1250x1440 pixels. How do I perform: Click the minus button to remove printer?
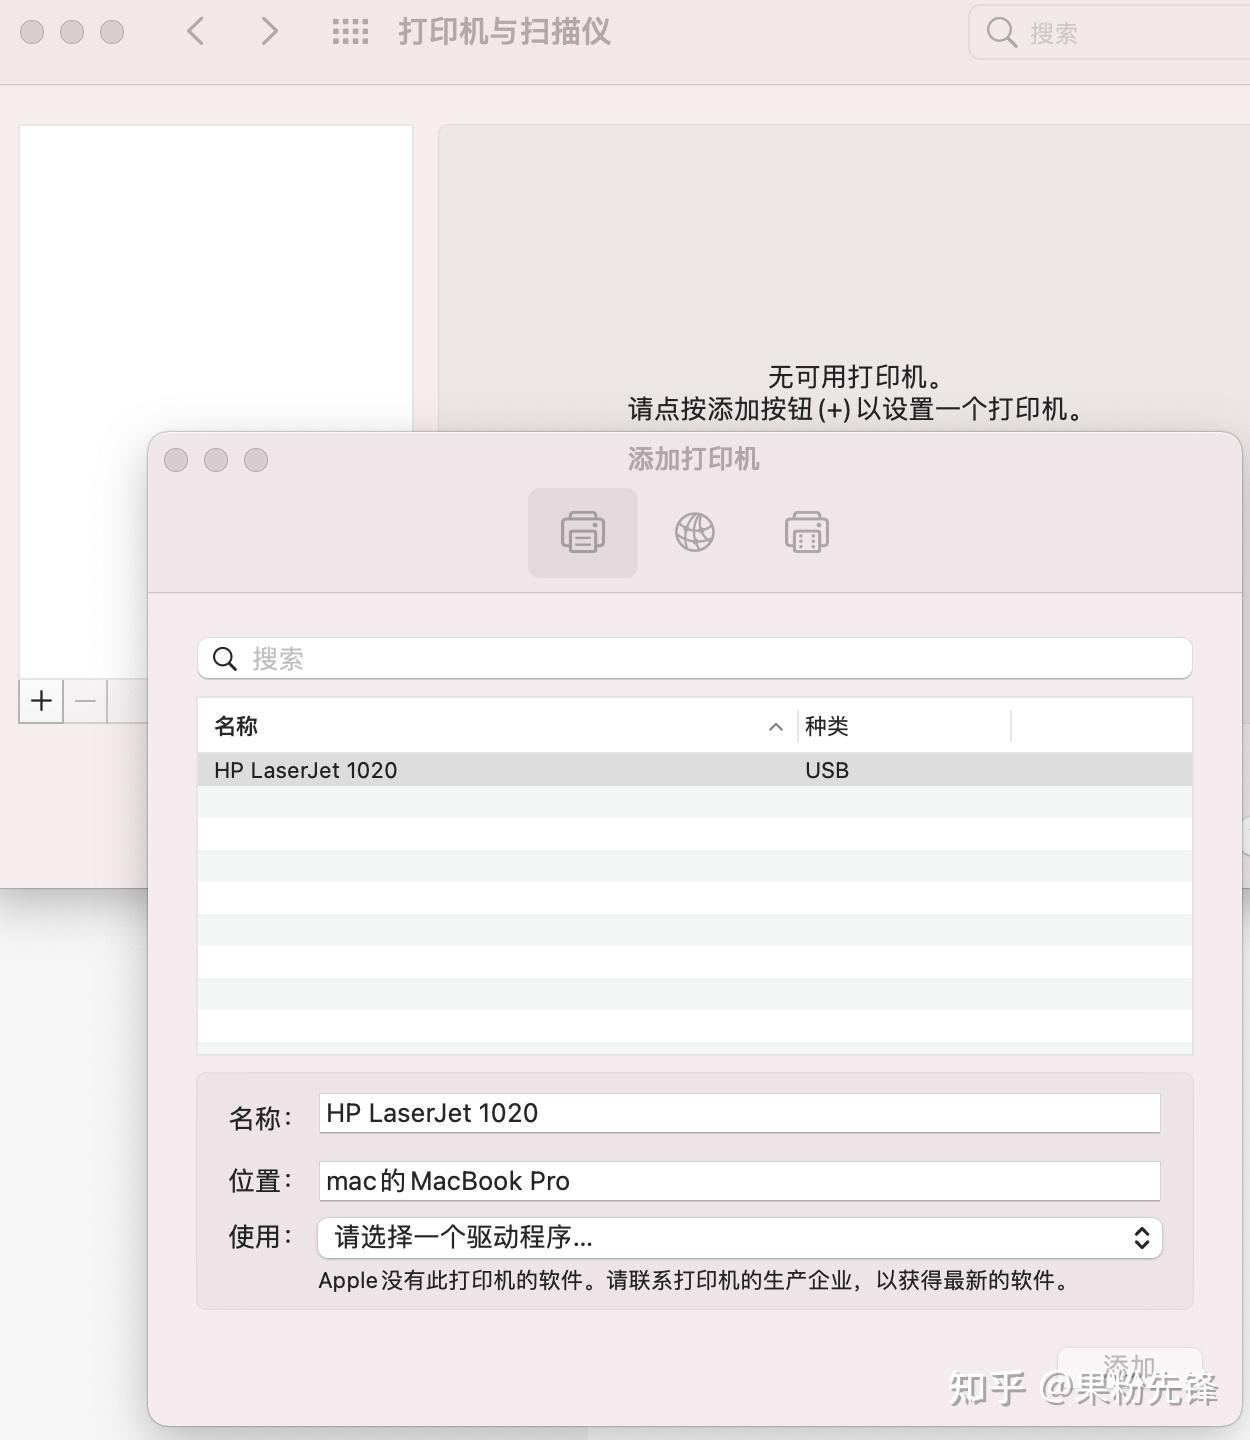[x=86, y=701]
